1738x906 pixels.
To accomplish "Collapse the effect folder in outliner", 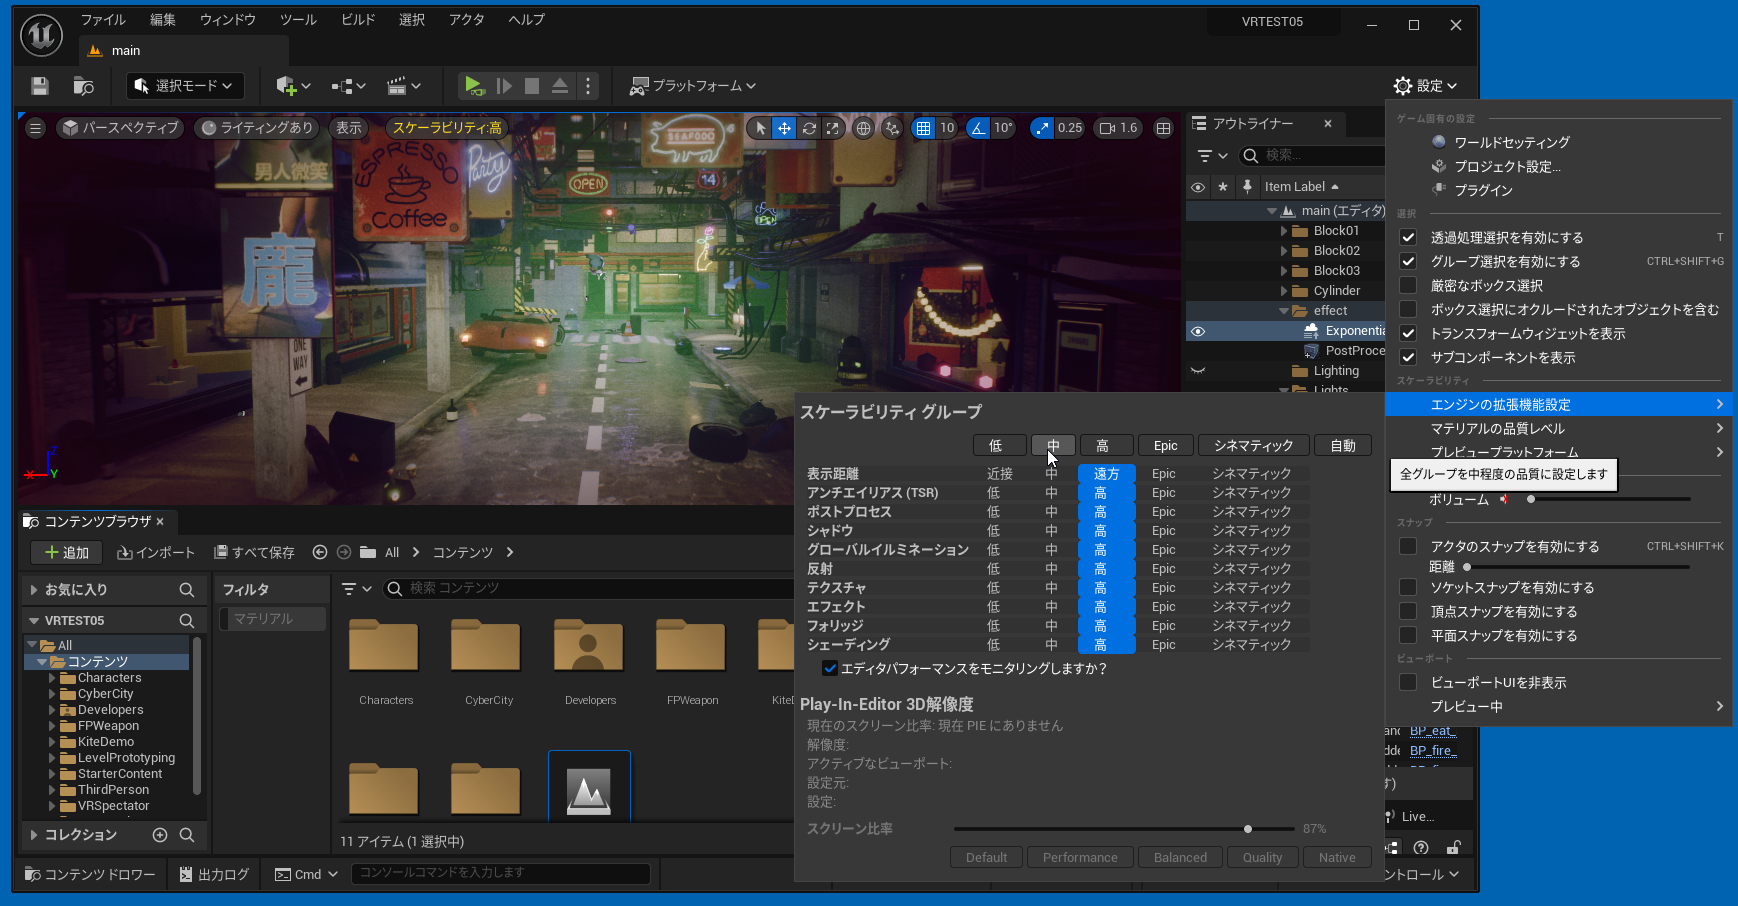I will tap(1284, 311).
